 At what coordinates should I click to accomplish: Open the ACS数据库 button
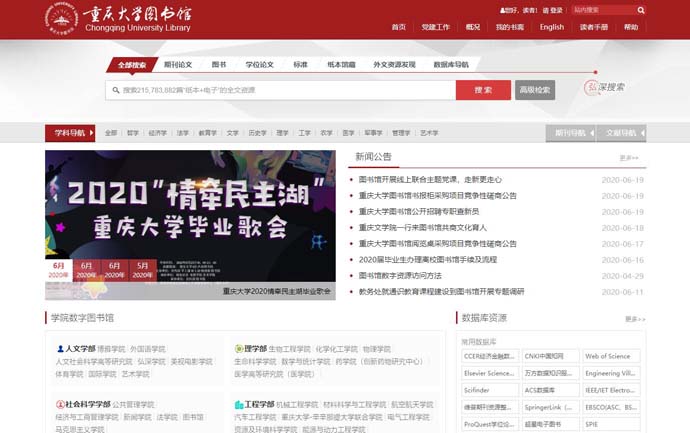[551, 390]
